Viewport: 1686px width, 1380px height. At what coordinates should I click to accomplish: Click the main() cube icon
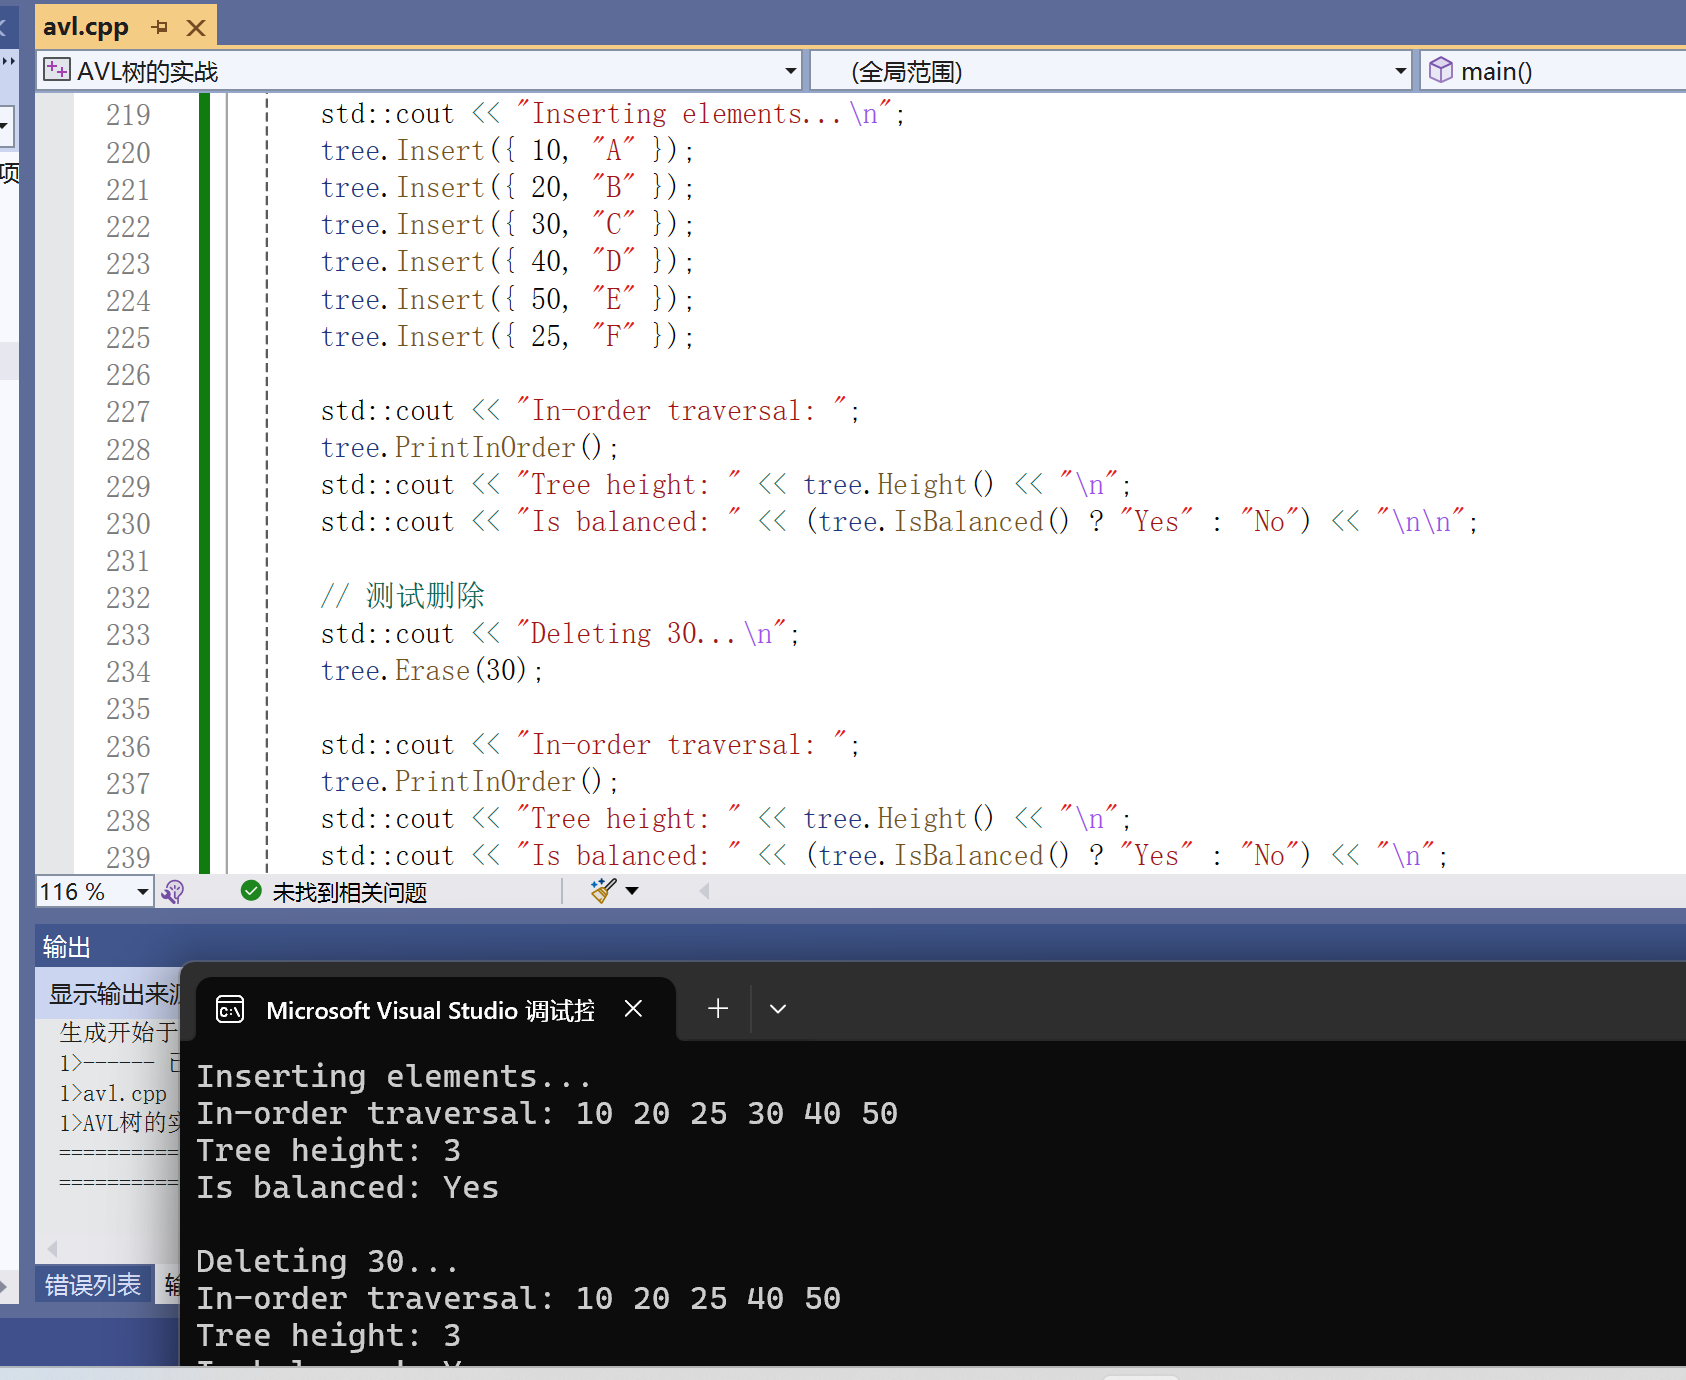click(1440, 70)
